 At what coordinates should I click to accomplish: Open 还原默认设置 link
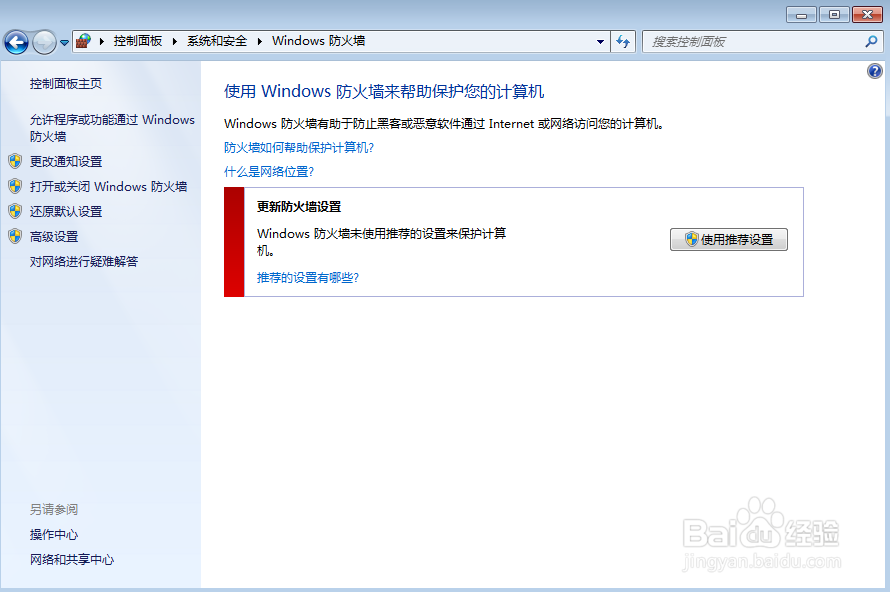pos(66,212)
